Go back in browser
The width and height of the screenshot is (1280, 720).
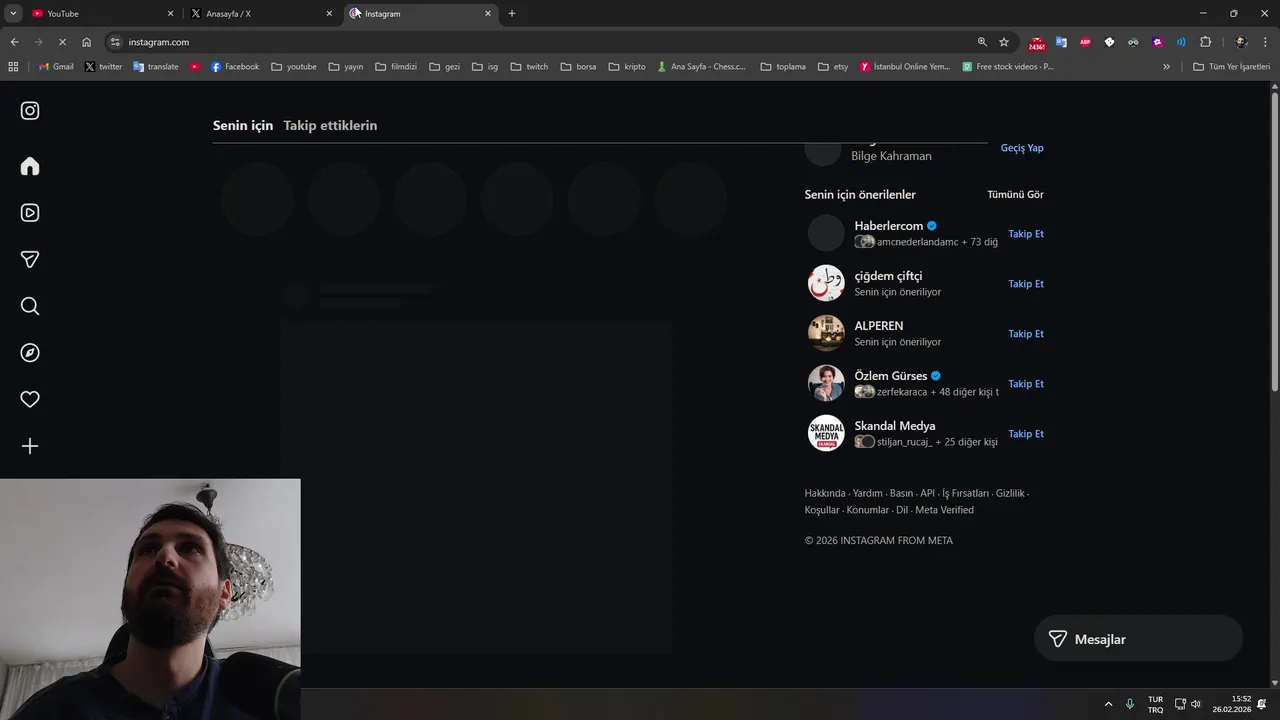(14, 42)
